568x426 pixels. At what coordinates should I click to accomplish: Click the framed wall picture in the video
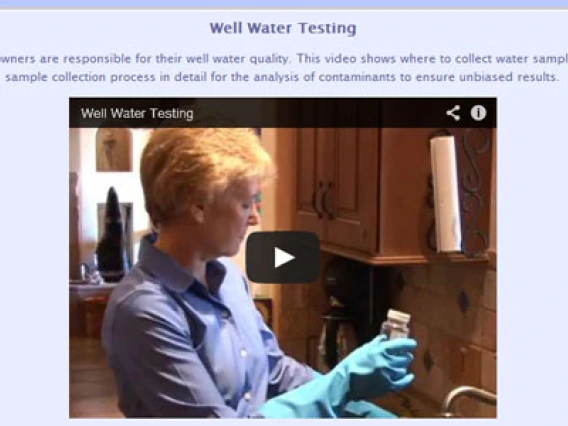click(x=114, y=150)
